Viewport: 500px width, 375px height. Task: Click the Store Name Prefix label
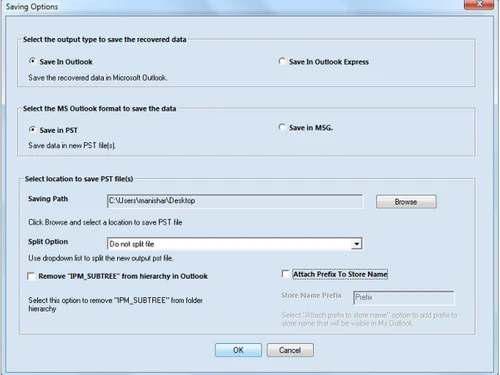tap(311, 295)
